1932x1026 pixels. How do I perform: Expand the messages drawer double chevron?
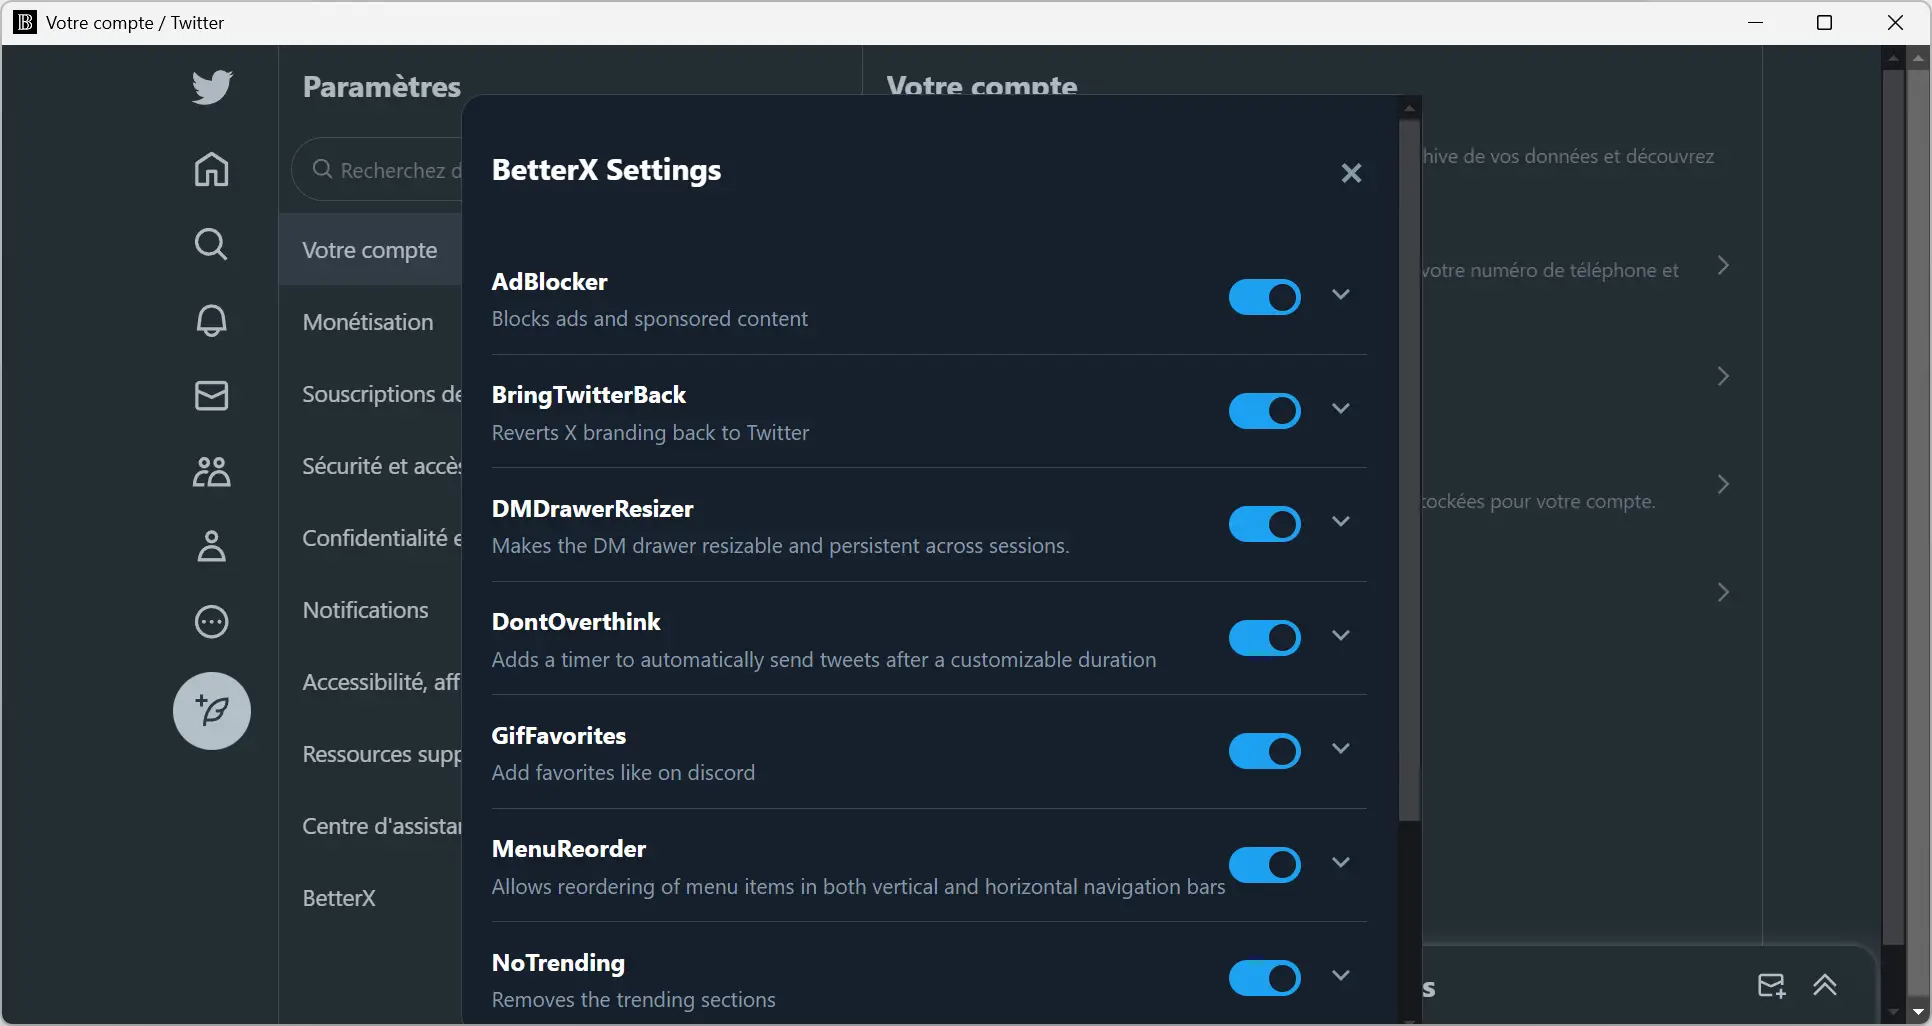[1825, 986]
